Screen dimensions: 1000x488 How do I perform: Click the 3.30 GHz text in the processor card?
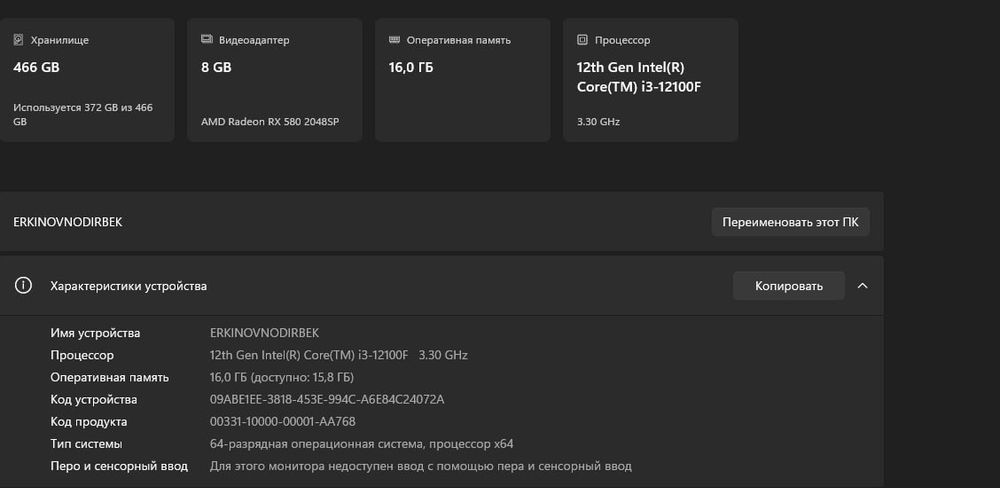(598, 121)
